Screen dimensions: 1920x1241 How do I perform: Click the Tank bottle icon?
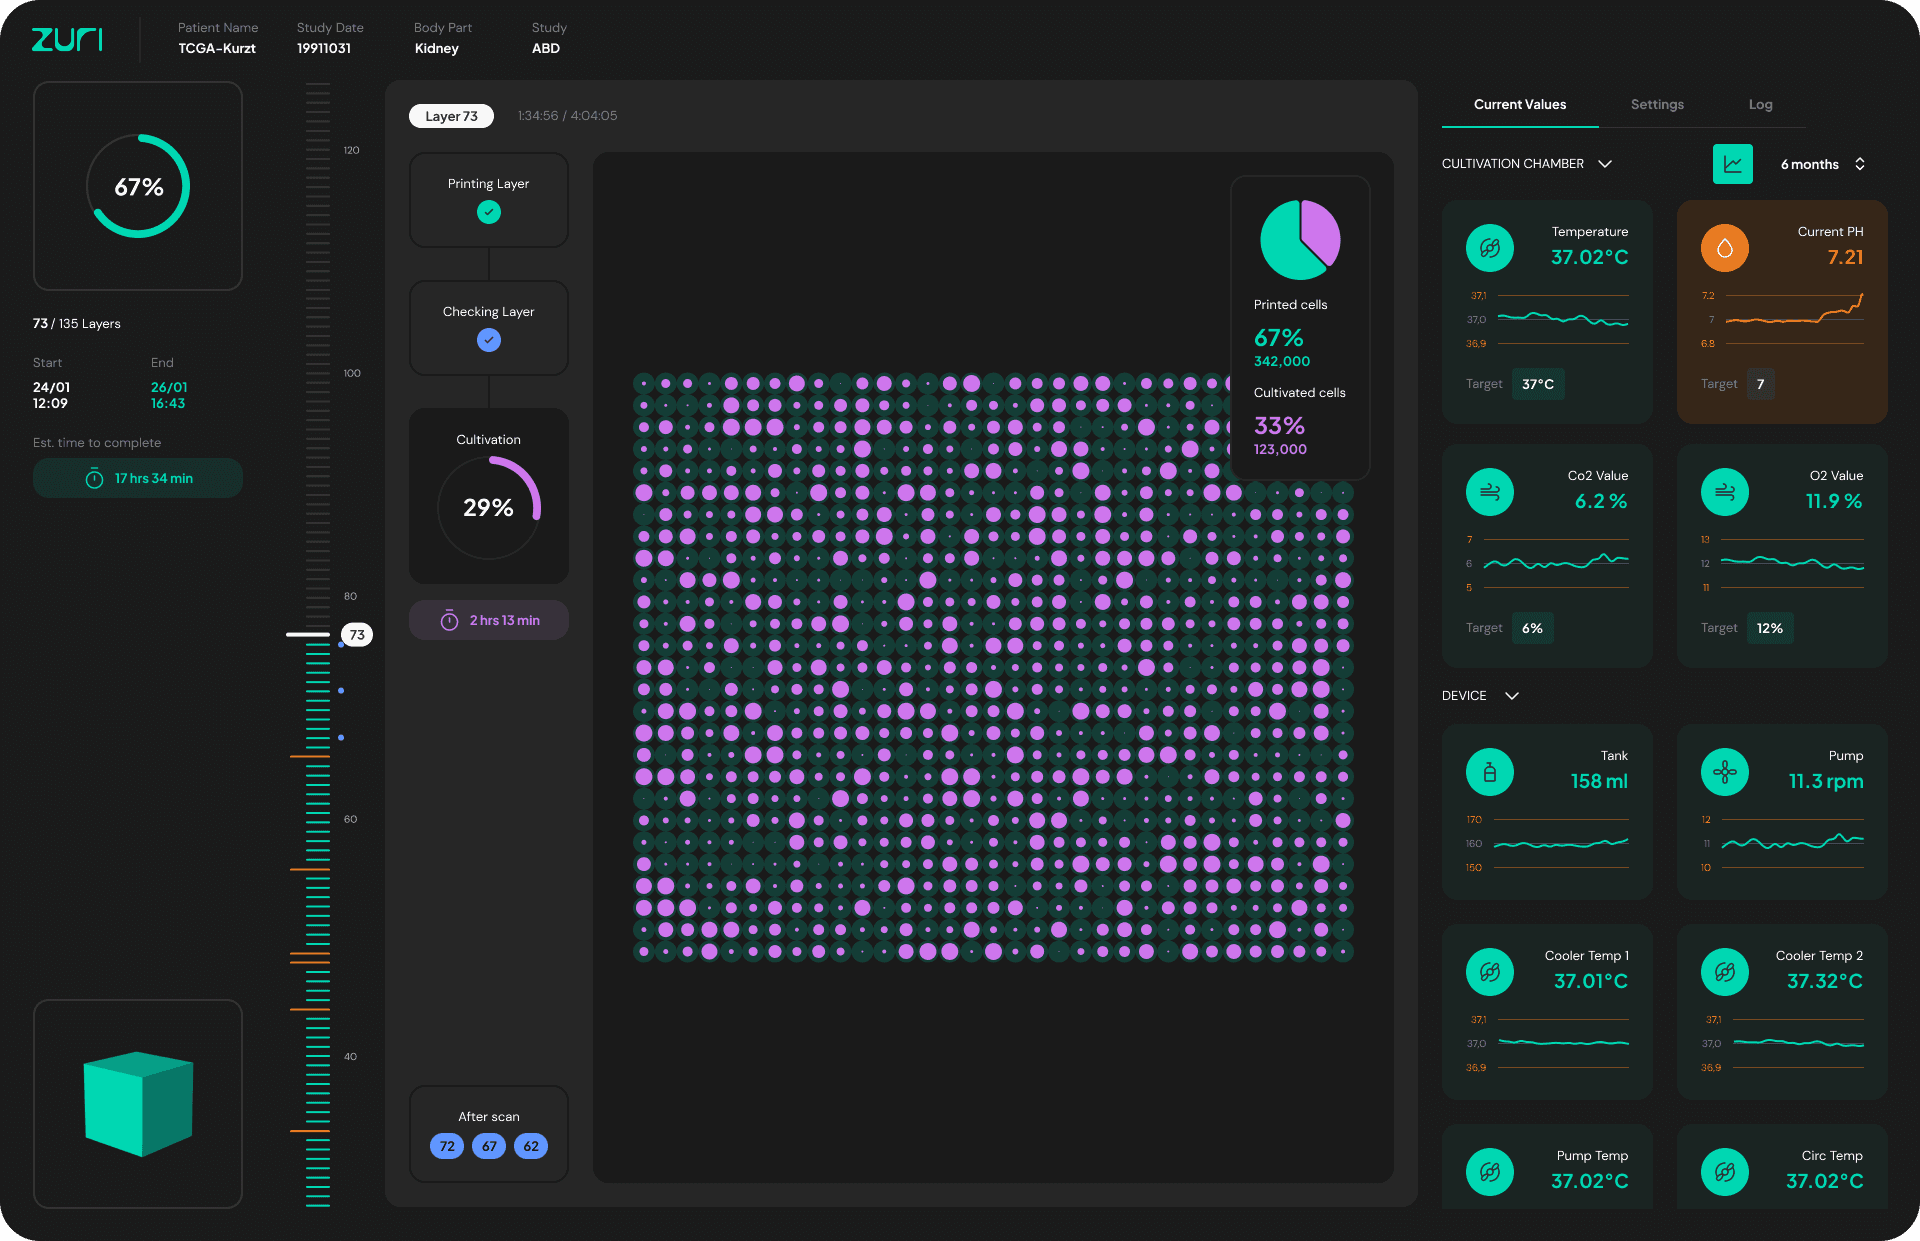point(1489,772)
